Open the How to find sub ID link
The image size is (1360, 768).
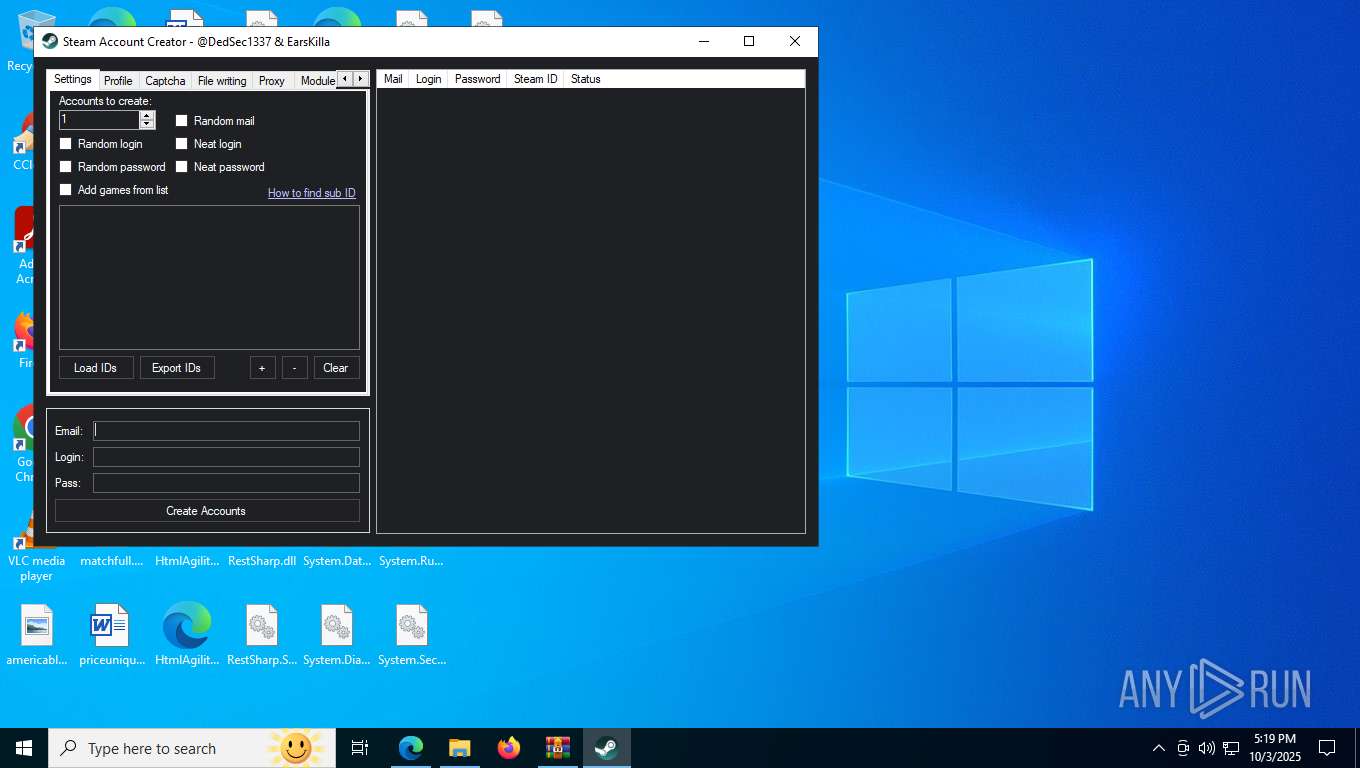click(312, 193)
